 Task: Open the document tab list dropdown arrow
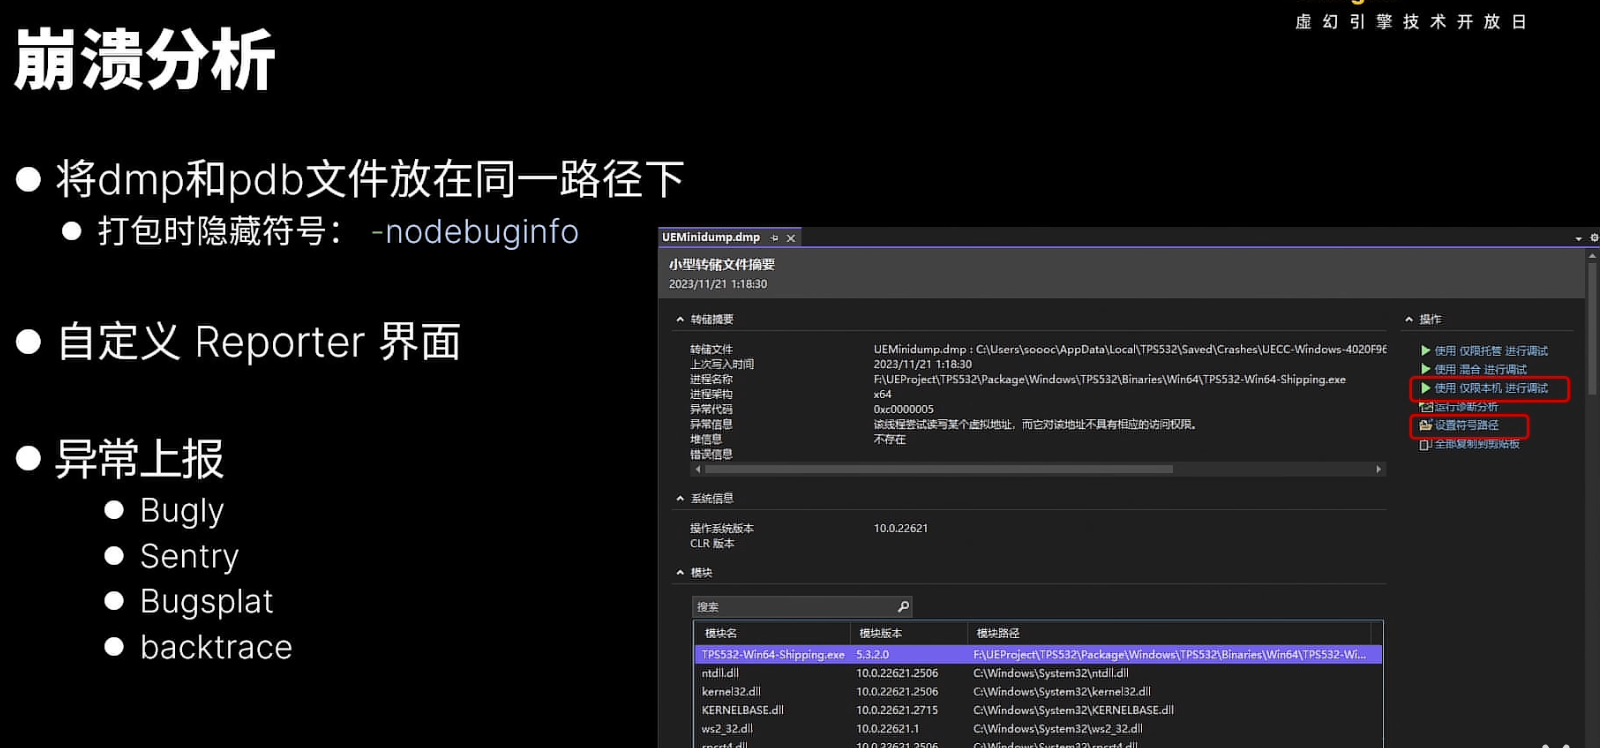click(1578, 238)
